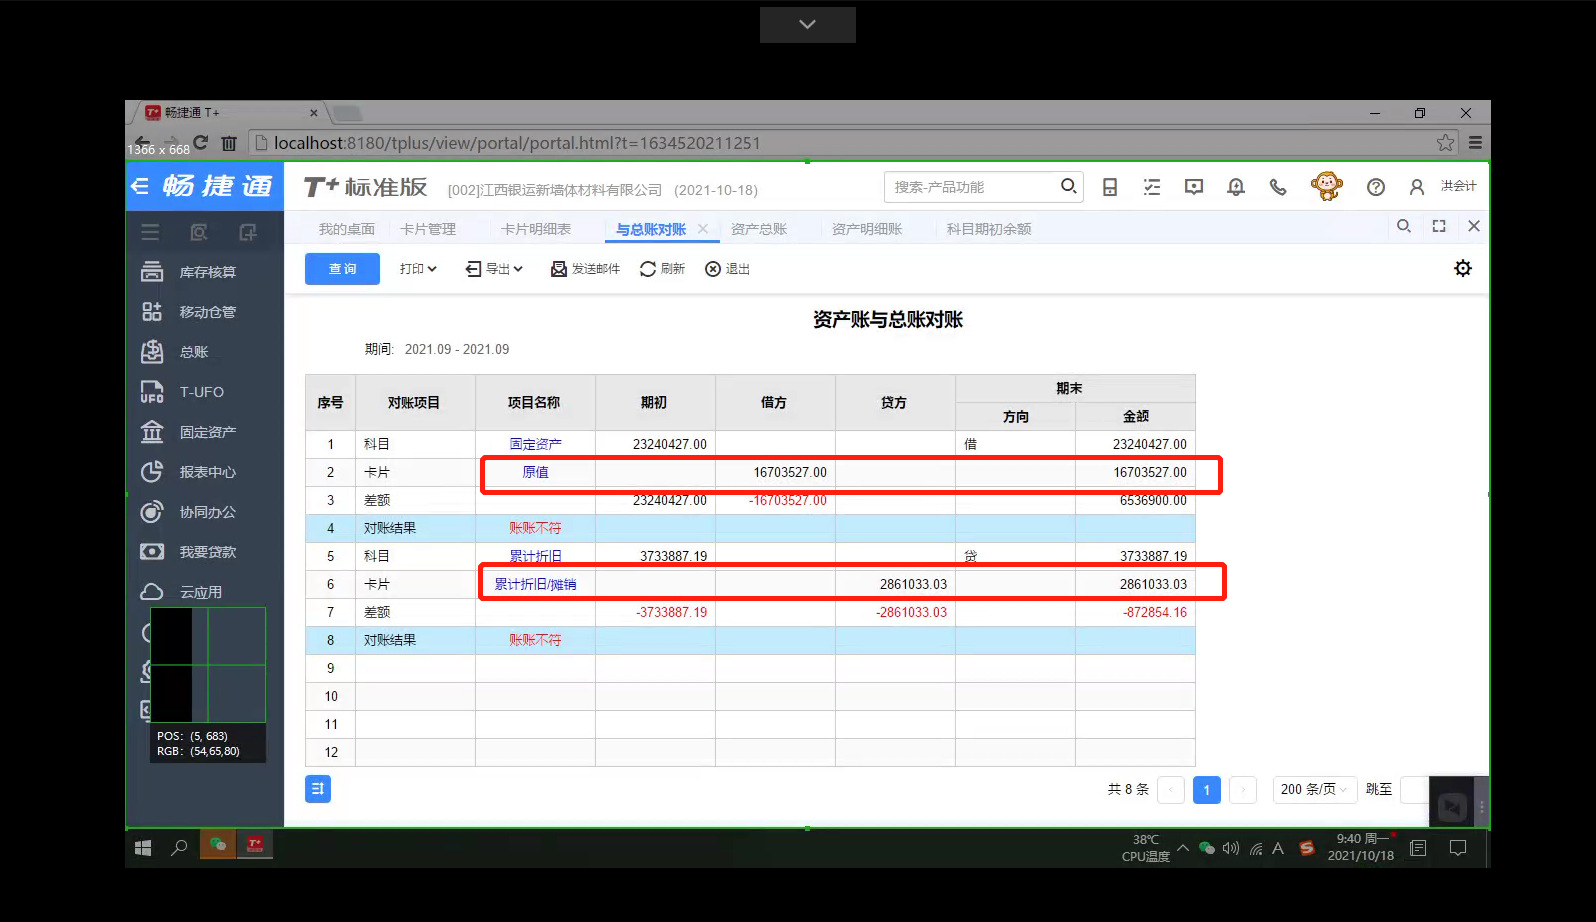Switch to 科目期初余额 tab

(x=989, y=229)
